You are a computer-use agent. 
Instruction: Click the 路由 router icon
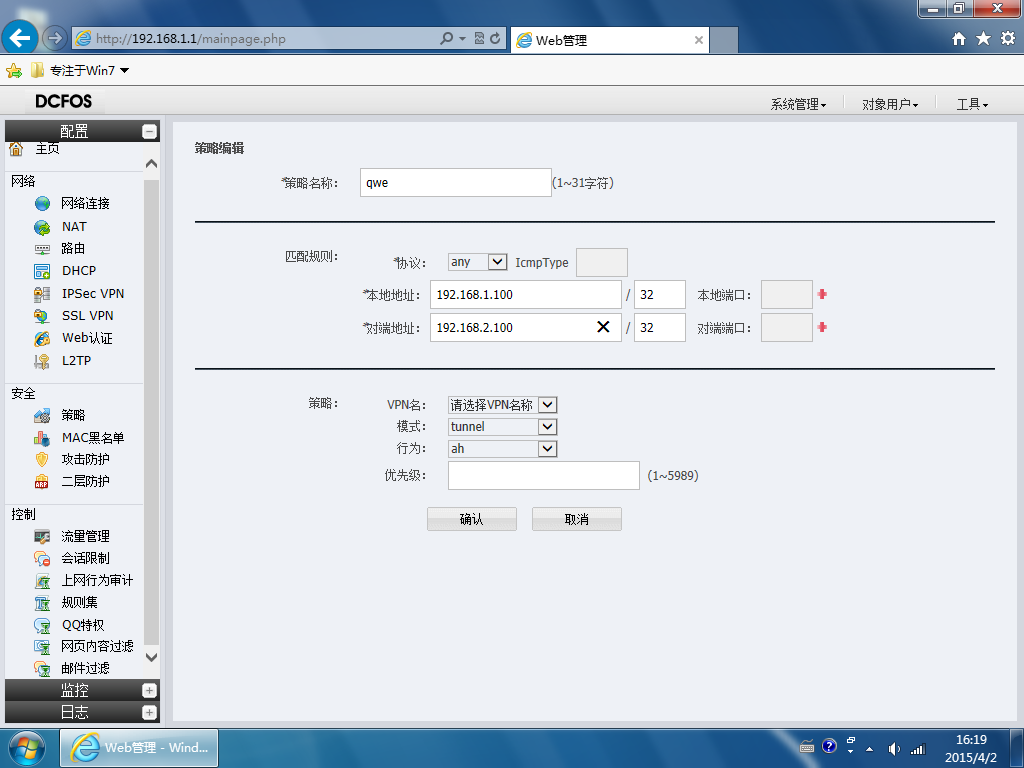pyautogui.click(x=42, y=249)
